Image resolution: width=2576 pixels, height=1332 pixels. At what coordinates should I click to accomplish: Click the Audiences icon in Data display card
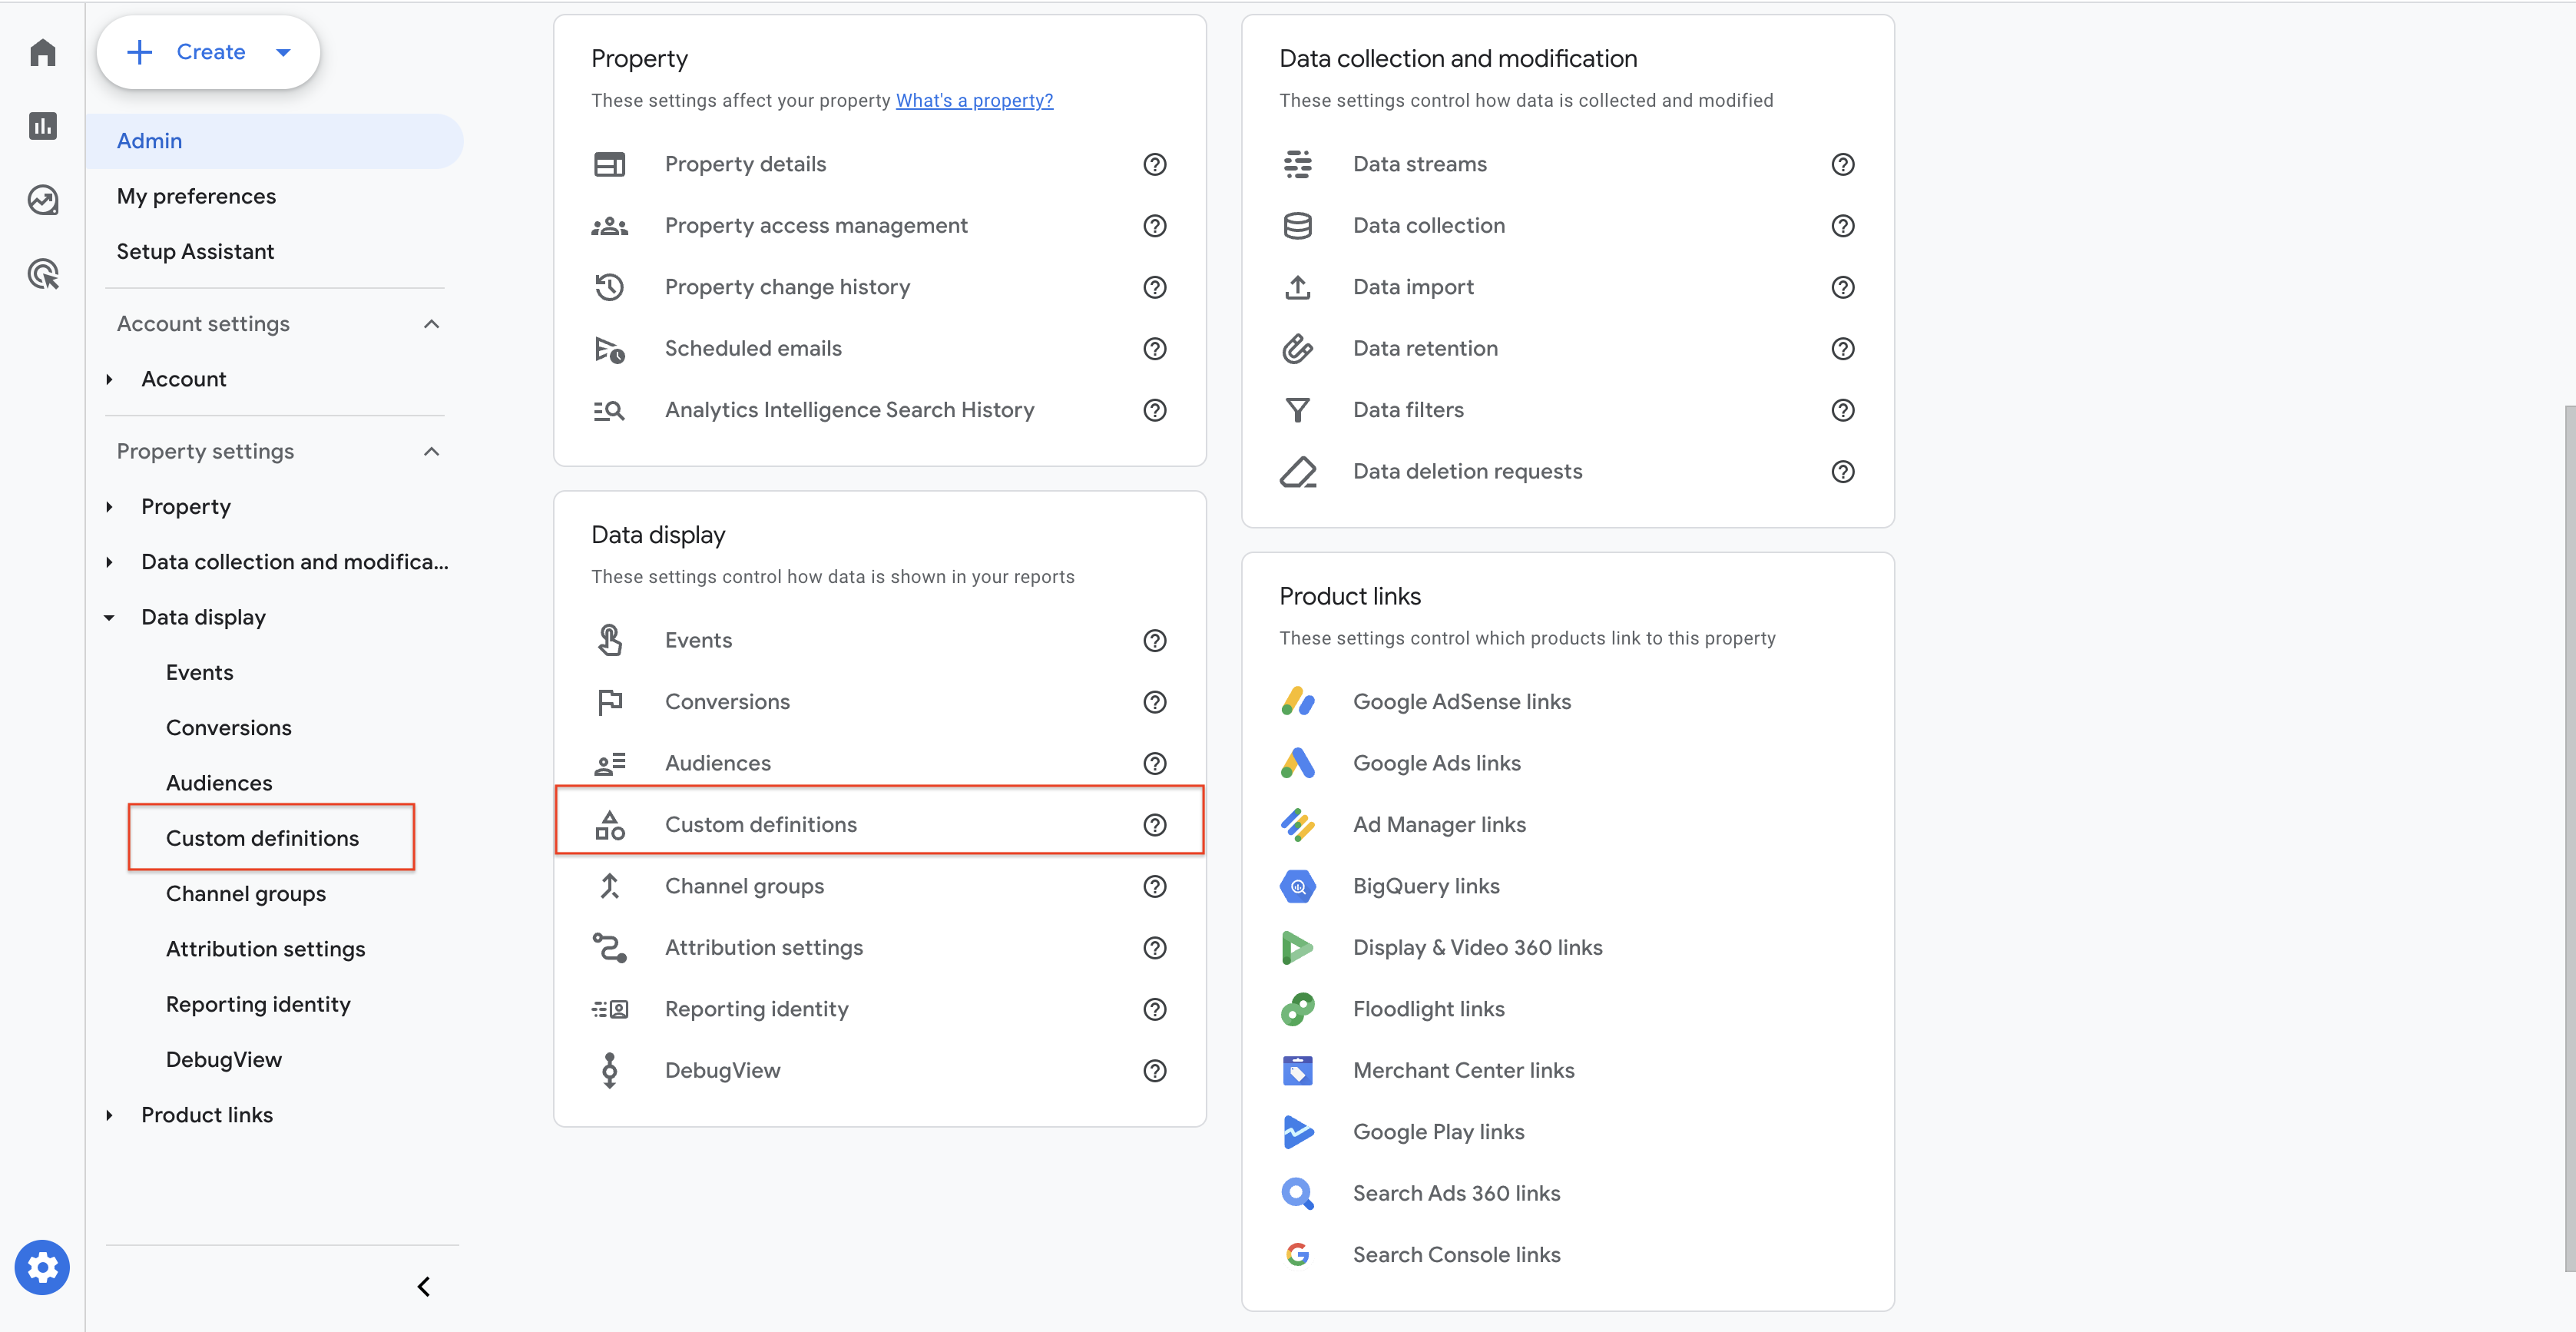pyautogui.click(x=609, y=763)
